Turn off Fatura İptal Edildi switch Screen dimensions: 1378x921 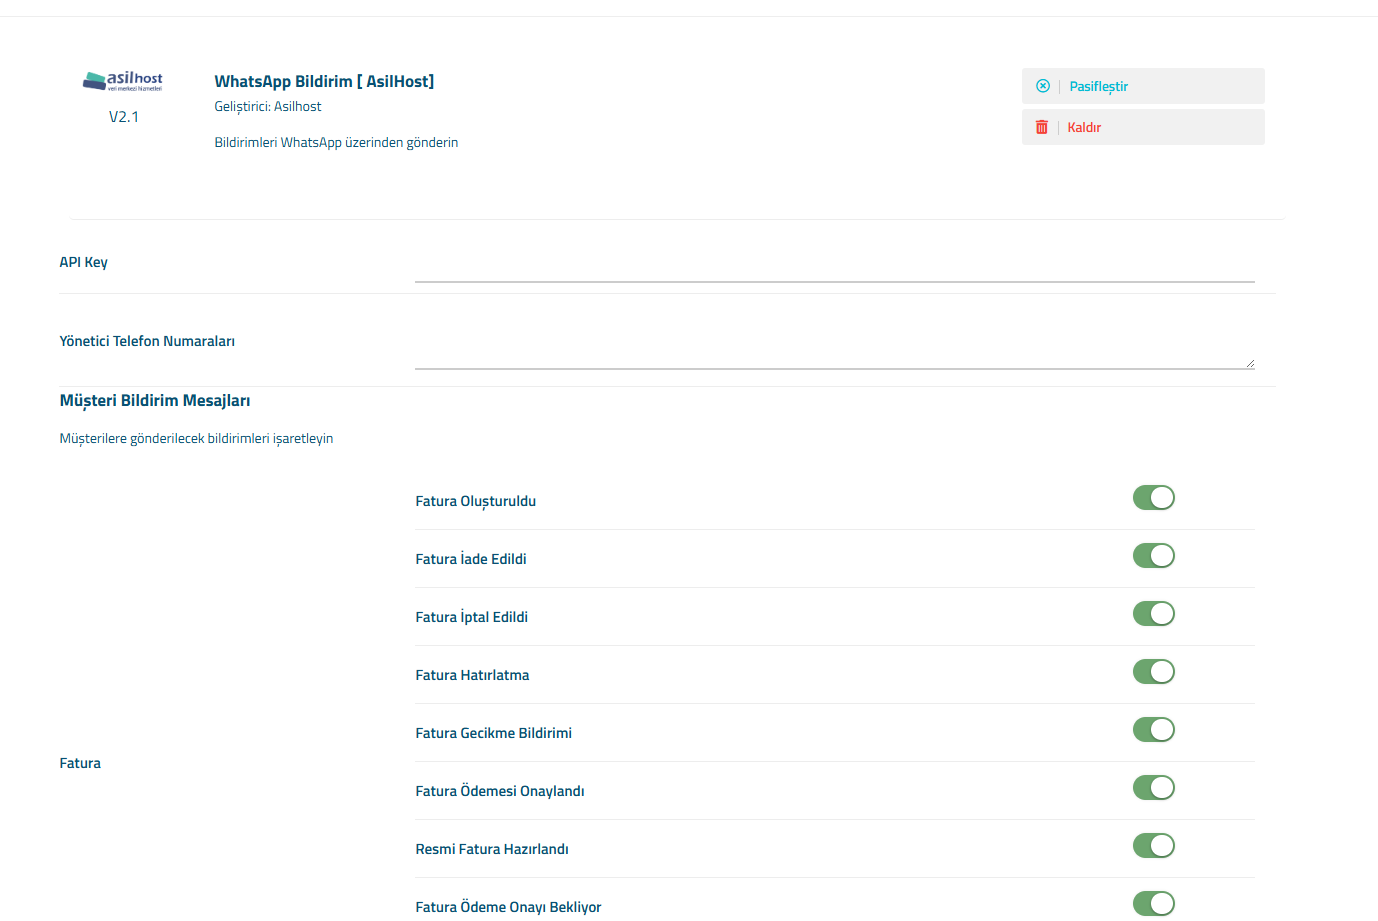tap(1153, 614)
